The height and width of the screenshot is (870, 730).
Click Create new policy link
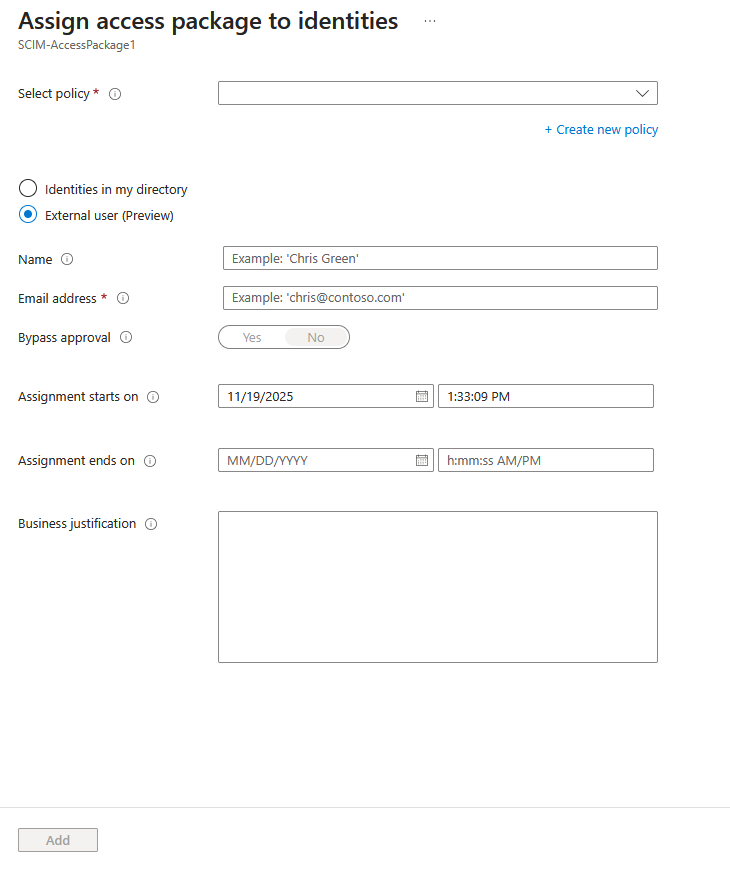601,129
